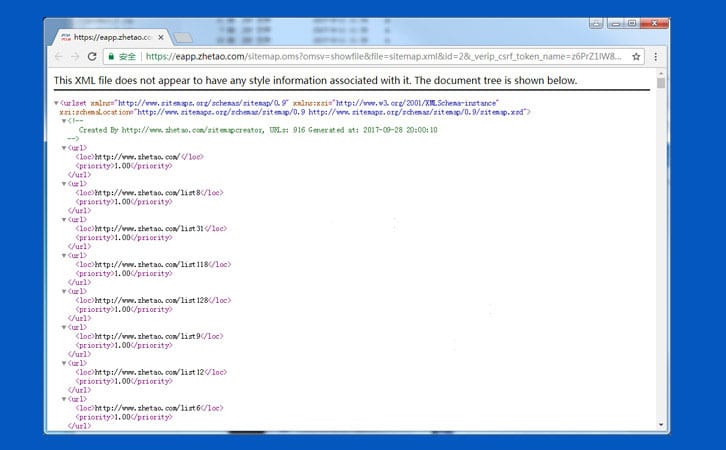Collapse url node containing list8
Screen dimensions: 726x450
pyautogui.click(x=64, y=184)
